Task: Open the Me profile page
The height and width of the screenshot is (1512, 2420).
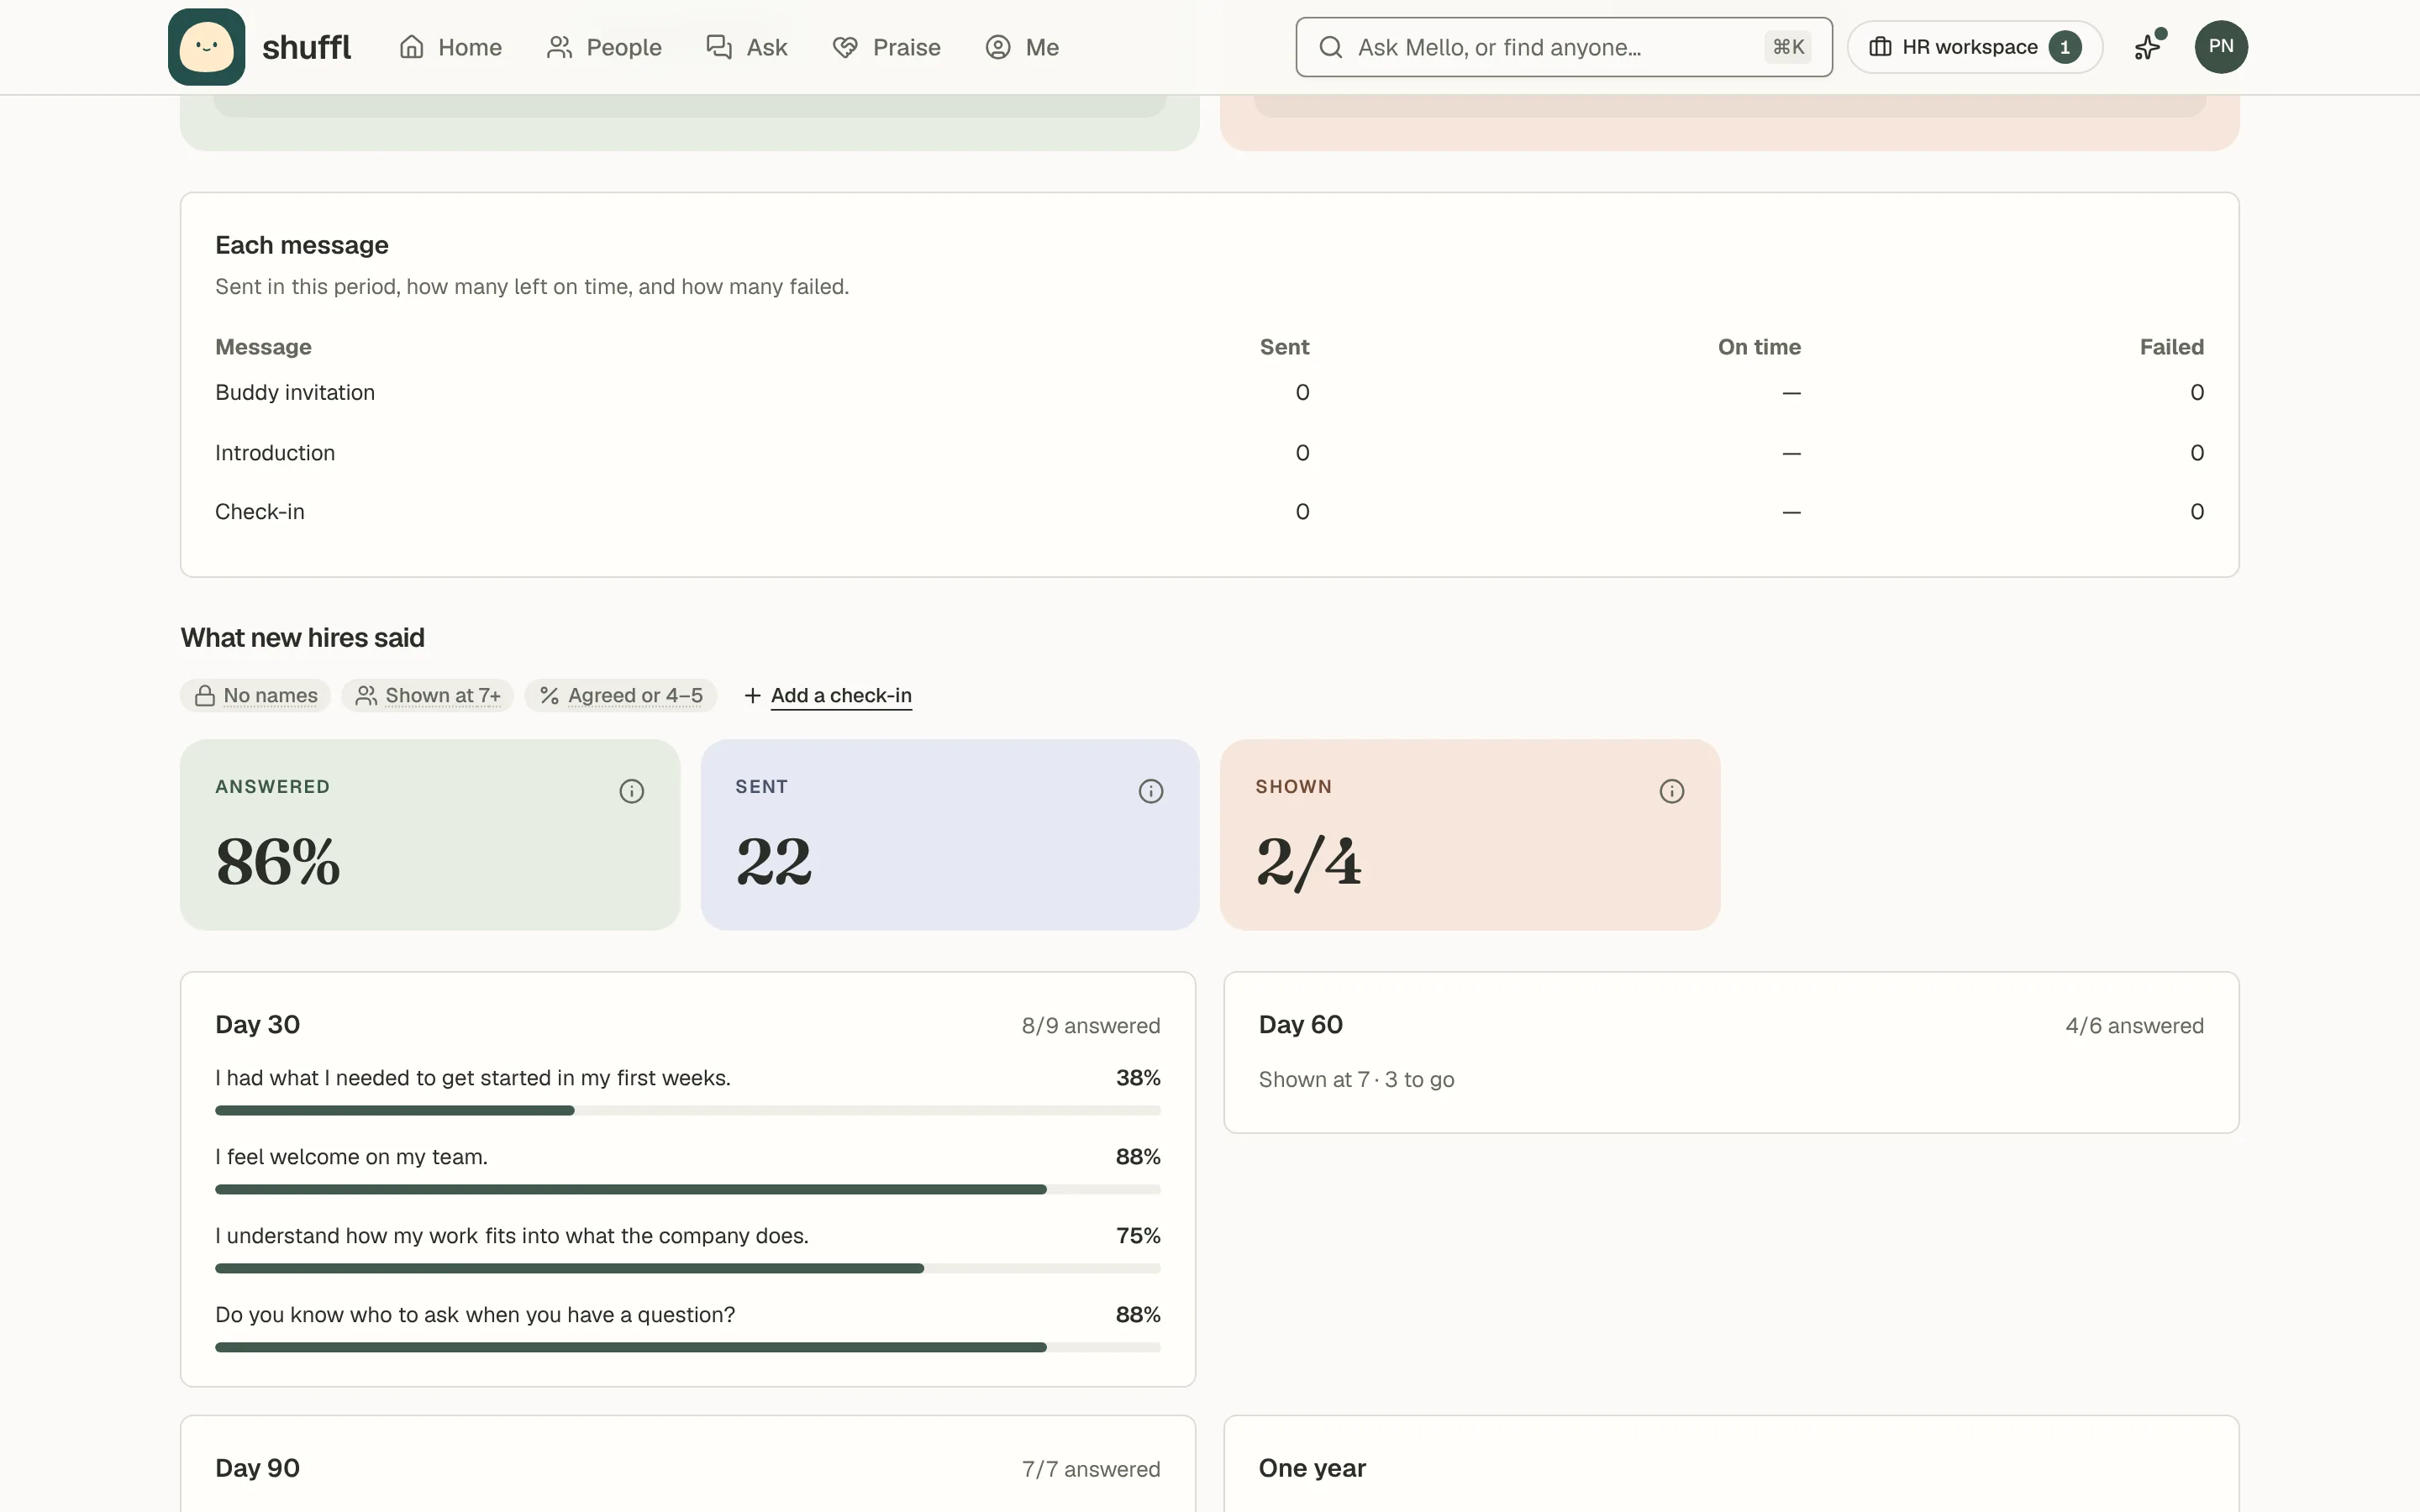Action: click(1022, 47)
